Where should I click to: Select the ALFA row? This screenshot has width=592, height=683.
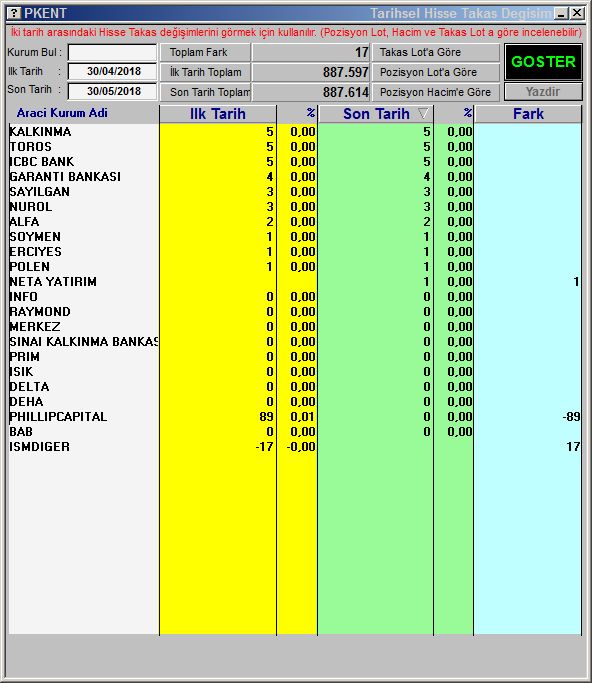tap(295, 222)
